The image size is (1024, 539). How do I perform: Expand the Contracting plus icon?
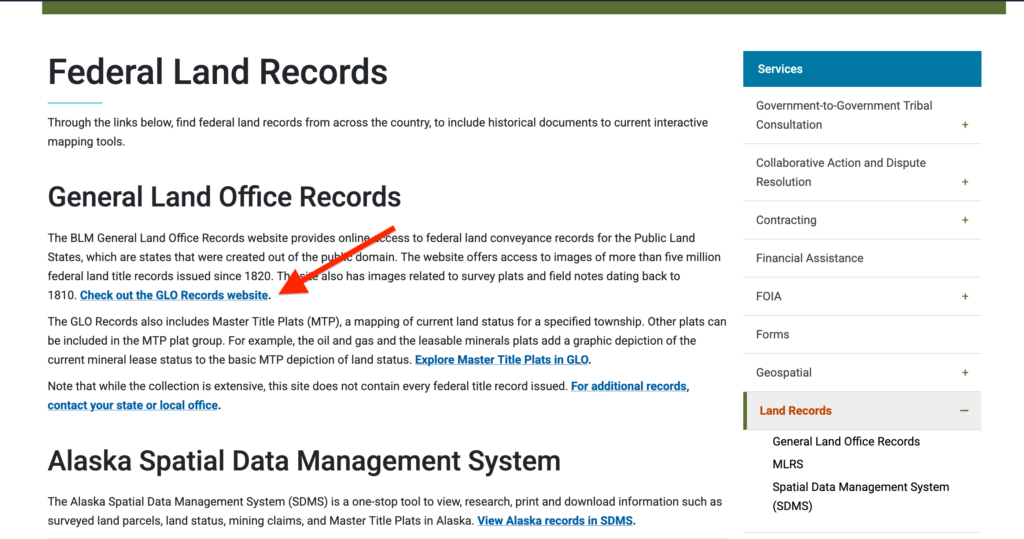(965, 220)
